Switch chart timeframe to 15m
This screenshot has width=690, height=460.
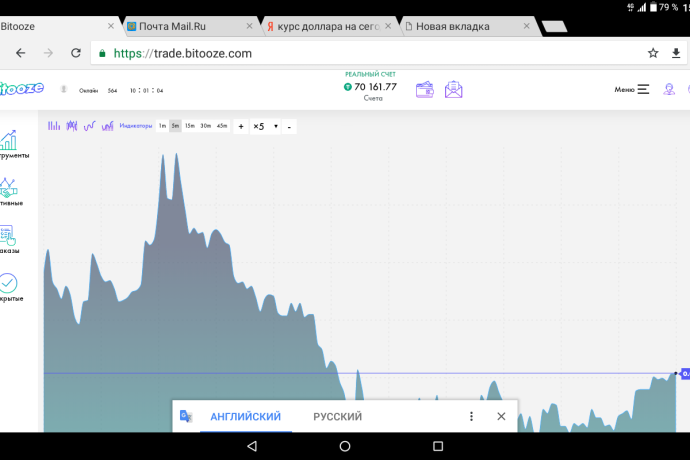(x=190, y=126)
